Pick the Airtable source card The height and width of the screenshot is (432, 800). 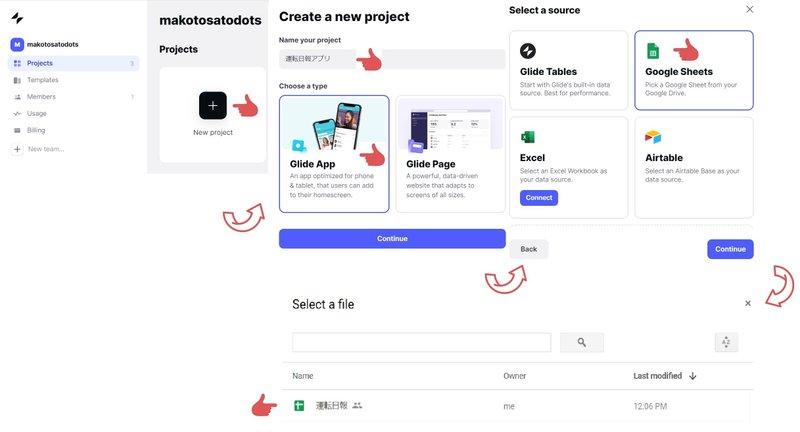[x=693, y=168]
